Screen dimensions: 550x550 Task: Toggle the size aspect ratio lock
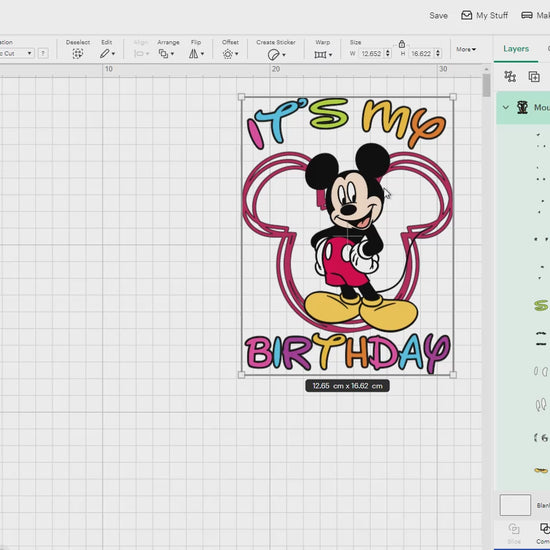pyautogui.click(x=402, y=44)
